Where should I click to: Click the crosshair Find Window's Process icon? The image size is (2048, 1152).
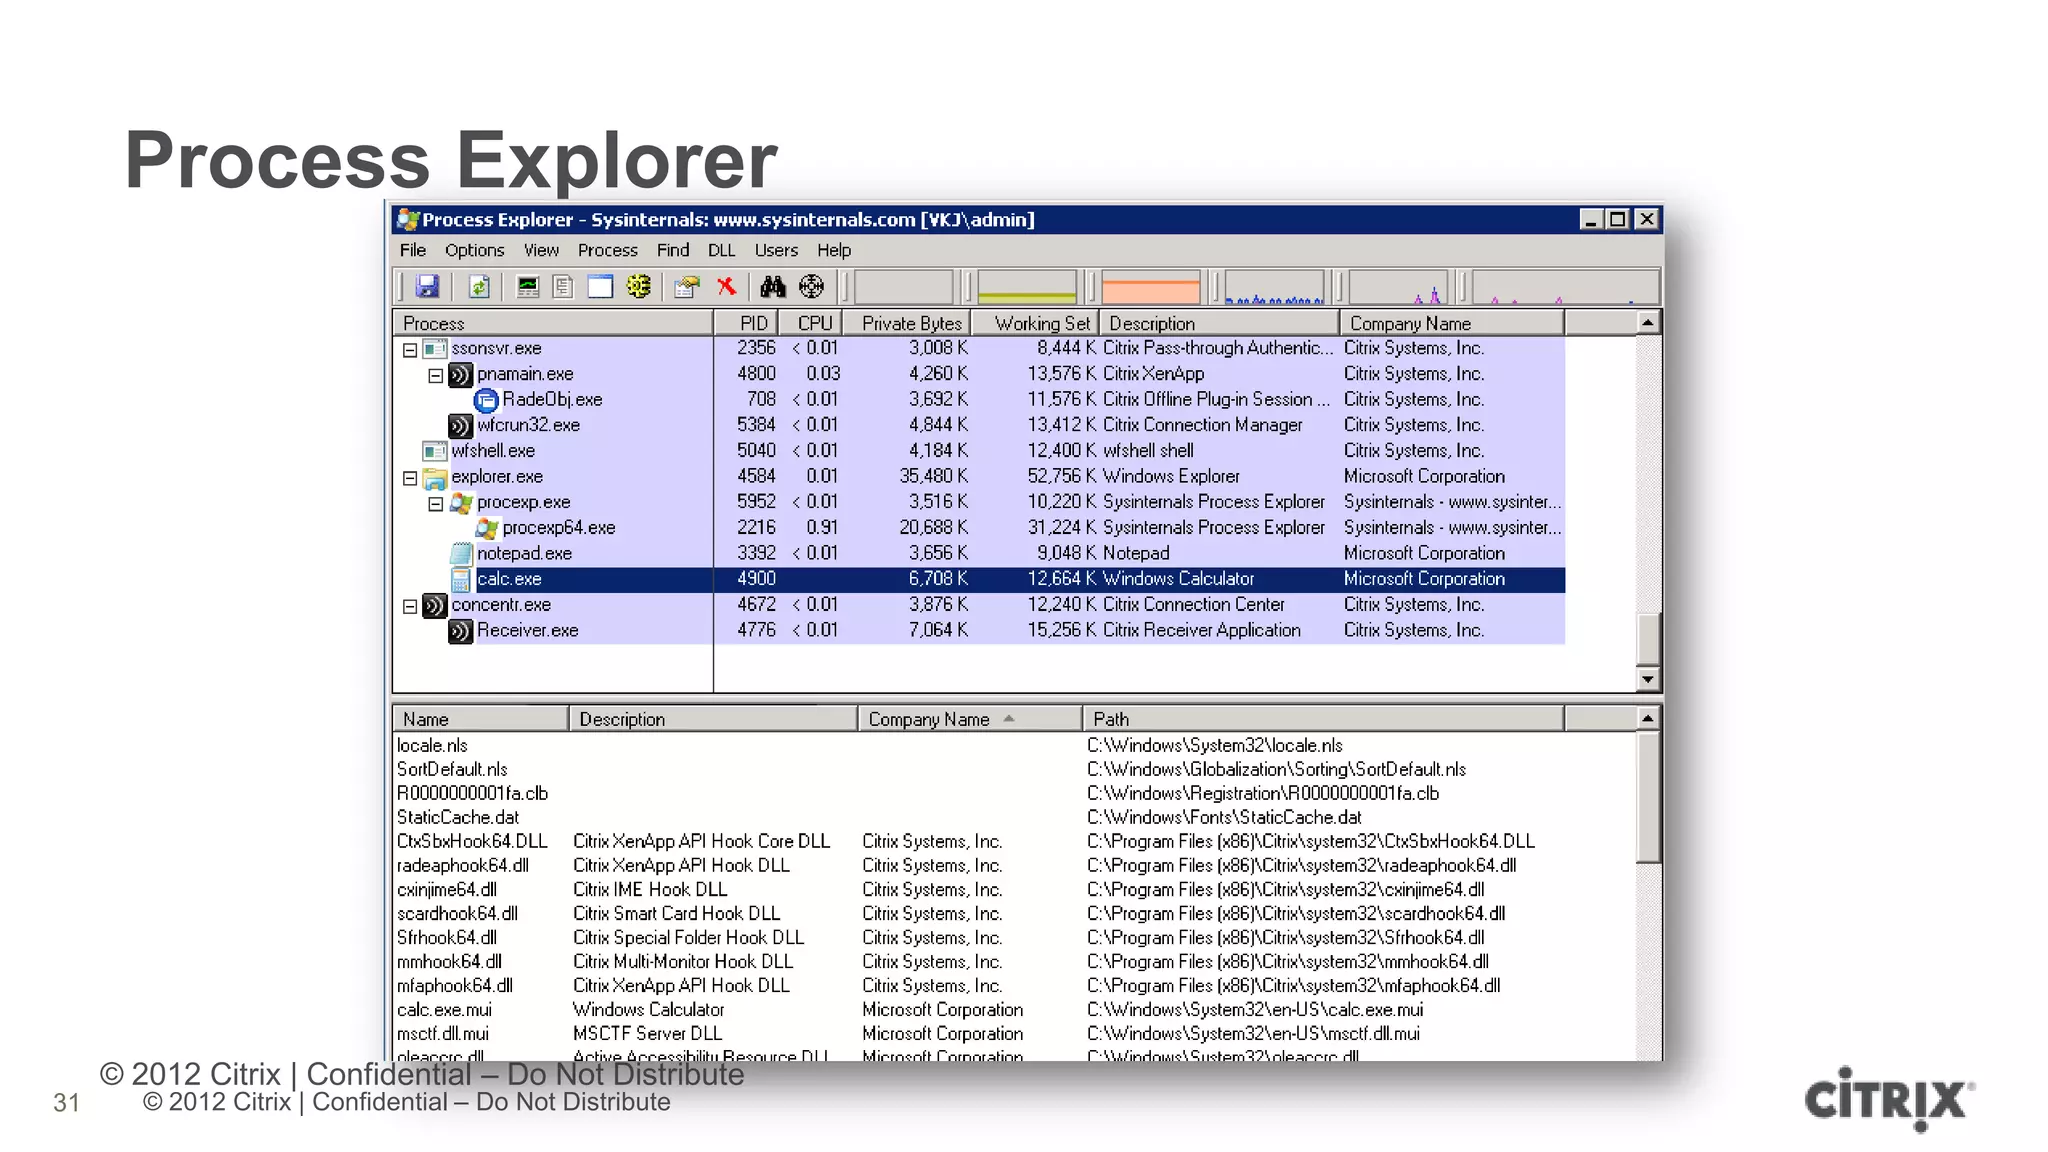[812, 287]
